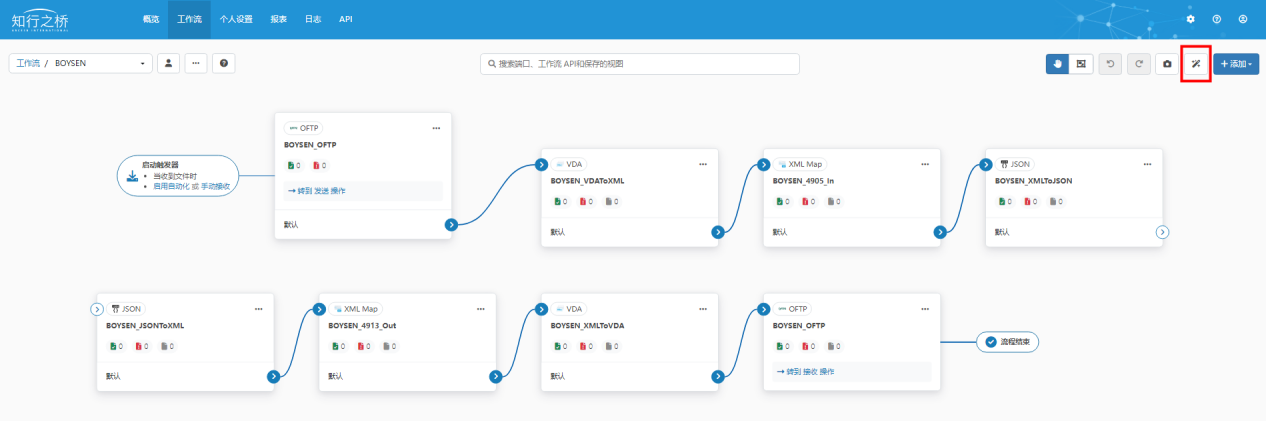Click the 启用自动化 link in start trigger

(172, 184)
